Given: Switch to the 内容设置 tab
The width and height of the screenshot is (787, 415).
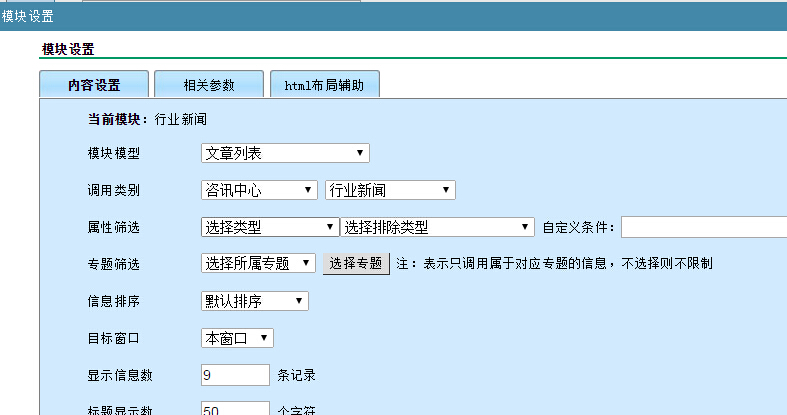Looking at the screenshot, I should coord(94,85).
